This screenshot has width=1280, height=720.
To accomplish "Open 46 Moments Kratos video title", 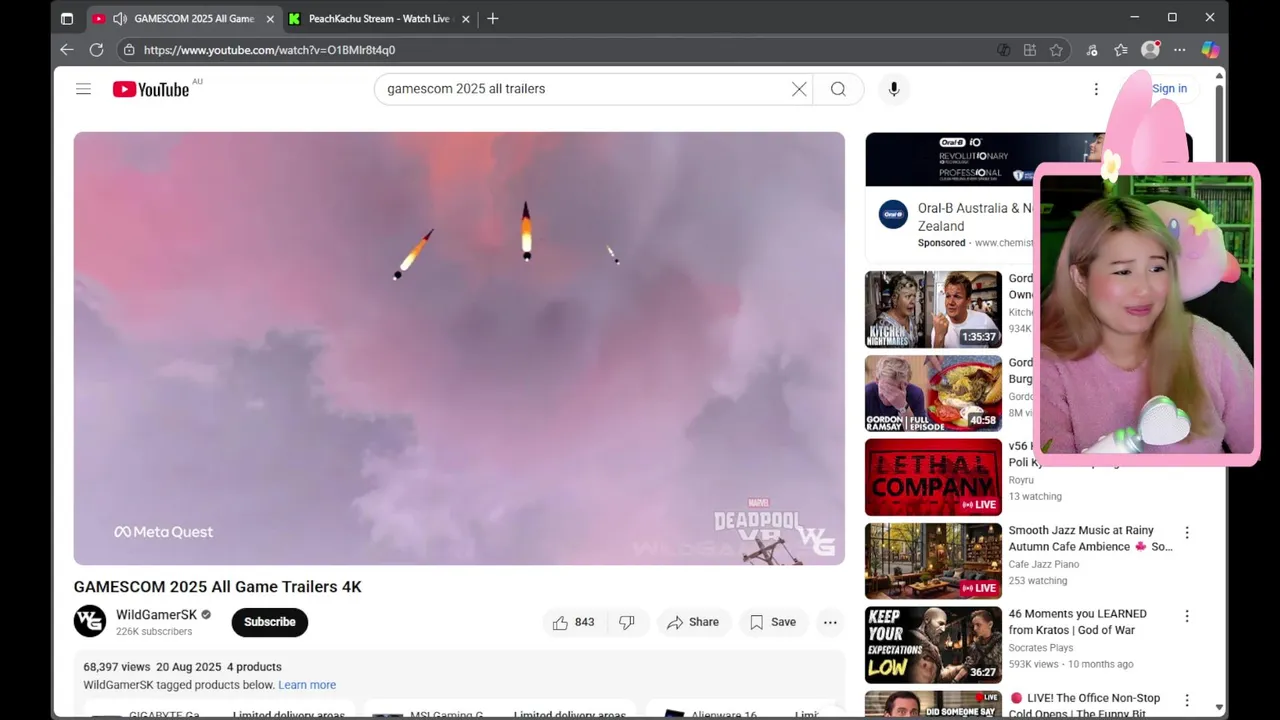I will pos(1077,622).
